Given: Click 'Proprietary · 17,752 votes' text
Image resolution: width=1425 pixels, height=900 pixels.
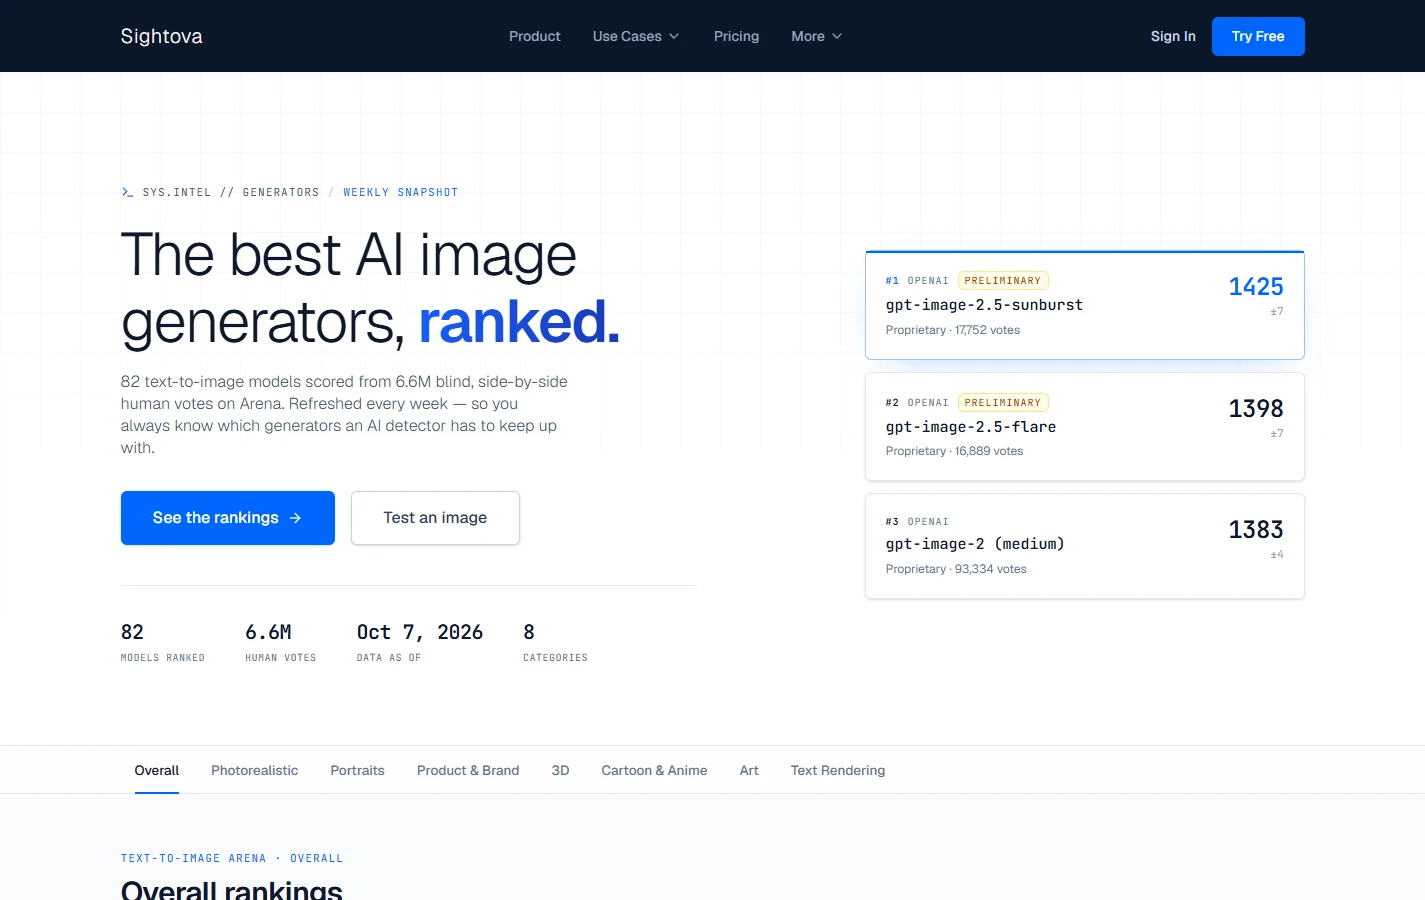Looking at the screenshot, I should coord(953,330).
